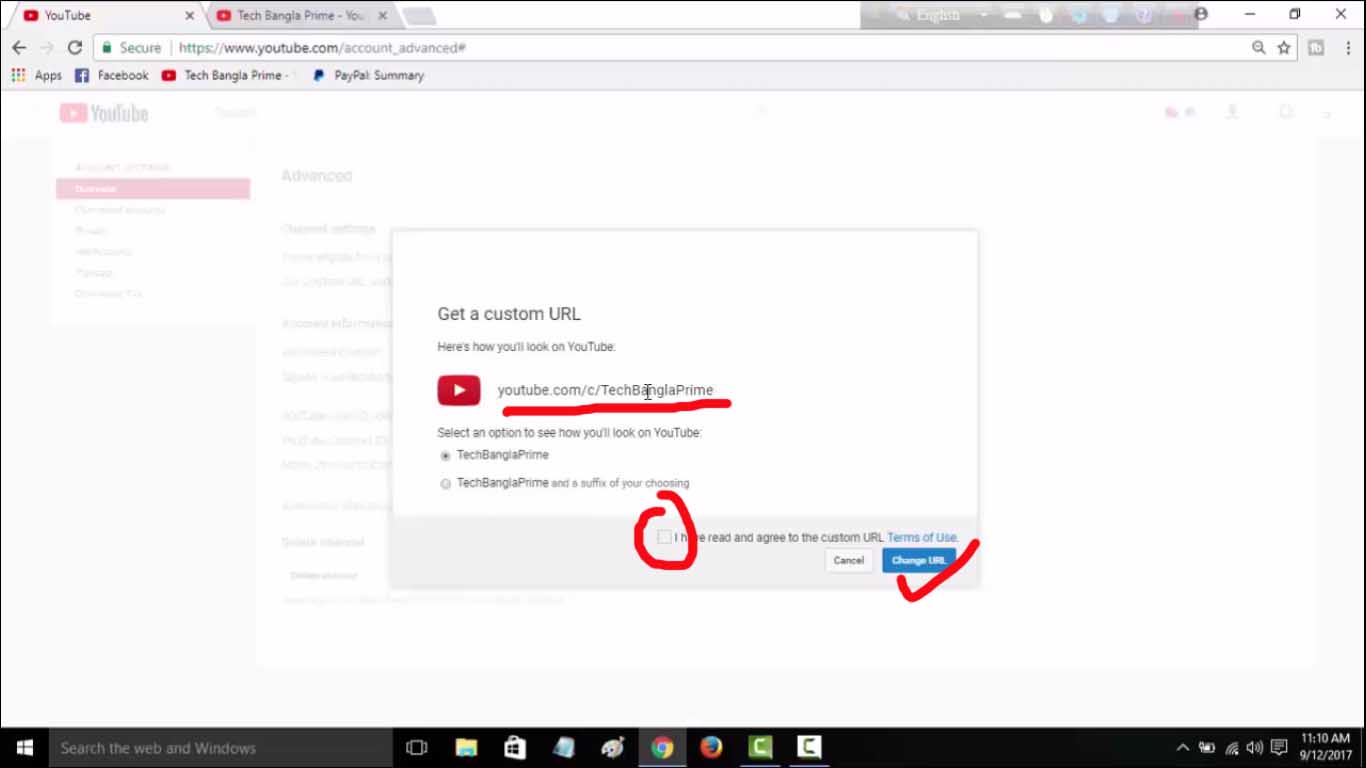Open the volume speaker tray icon
This screenshot has width=1366, height=768.
(1255, 747)
